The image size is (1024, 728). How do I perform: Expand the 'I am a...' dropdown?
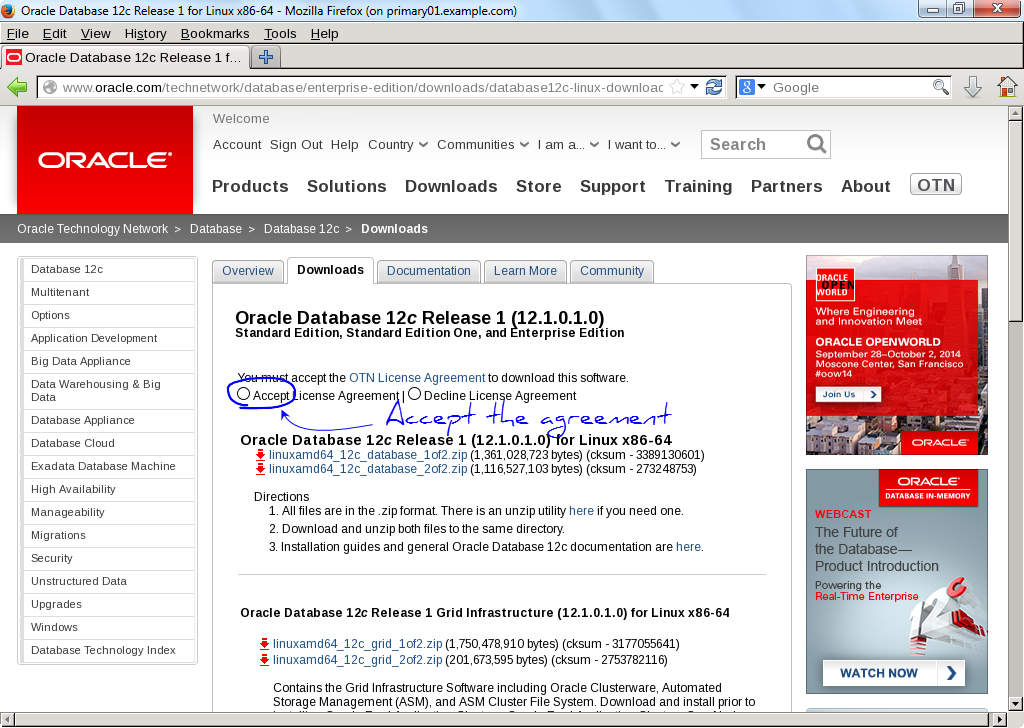568,144
